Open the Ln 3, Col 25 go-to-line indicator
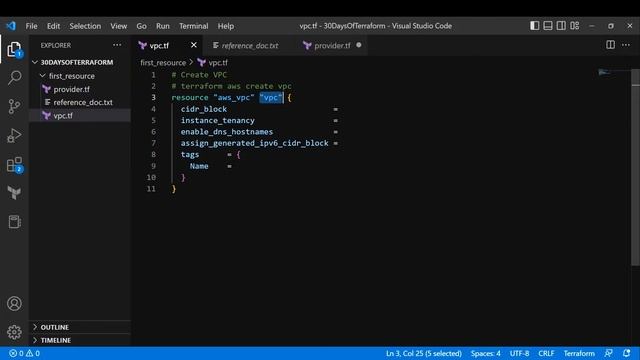 [x=424, y=353]
